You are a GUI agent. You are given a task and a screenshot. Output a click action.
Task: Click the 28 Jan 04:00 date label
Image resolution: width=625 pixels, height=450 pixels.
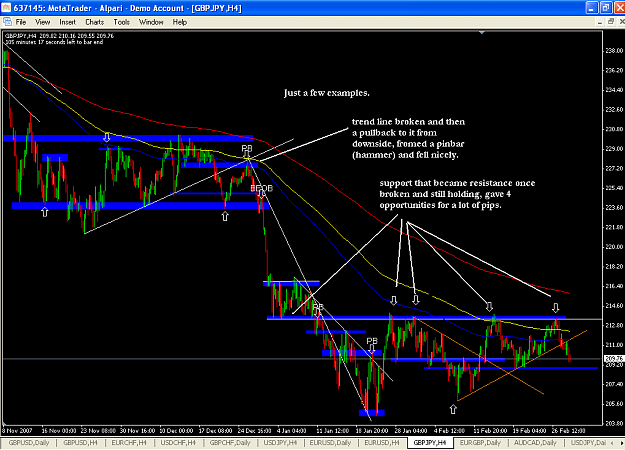411,431
